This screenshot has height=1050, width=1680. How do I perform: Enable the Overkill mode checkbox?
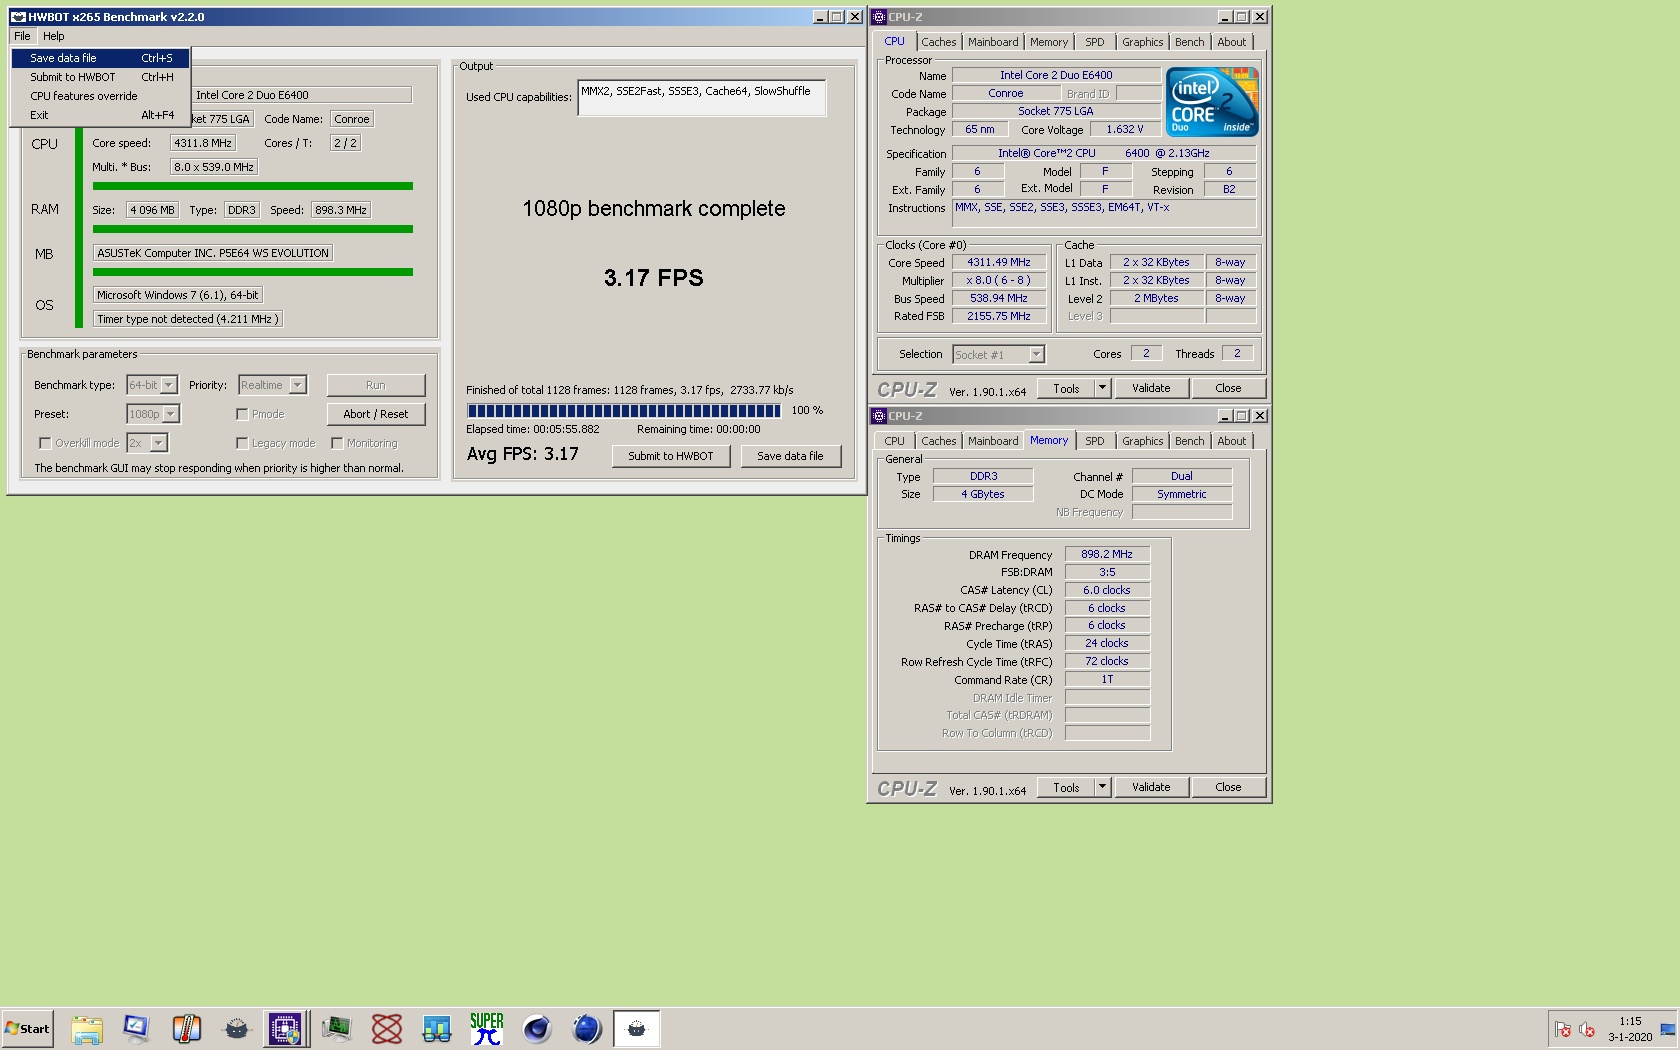(45, 443)
